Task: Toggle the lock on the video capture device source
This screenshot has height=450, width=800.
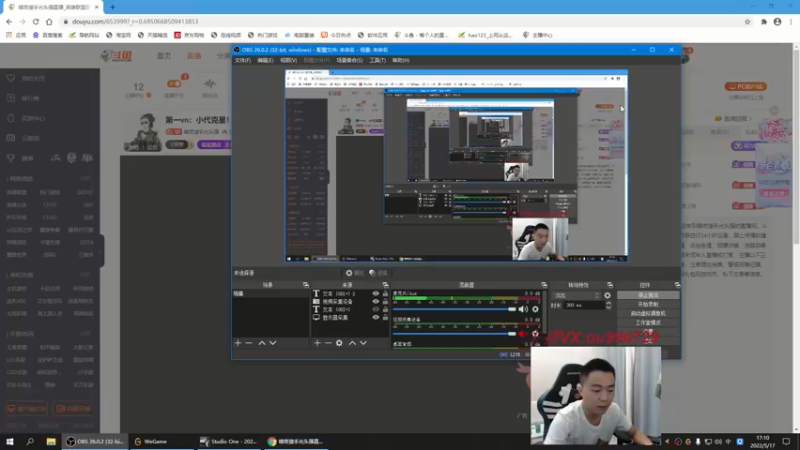Action: pyautogui.click(x=385, y=302)
